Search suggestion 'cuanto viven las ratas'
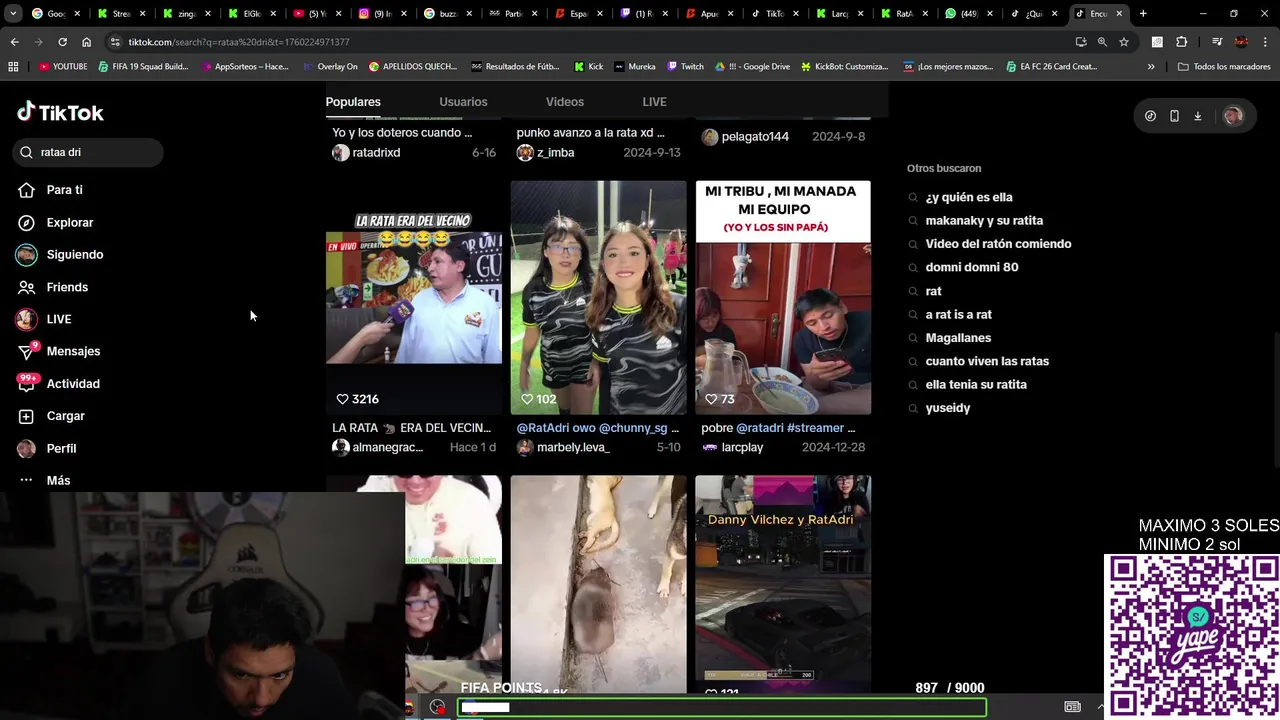 coord(987,361)
